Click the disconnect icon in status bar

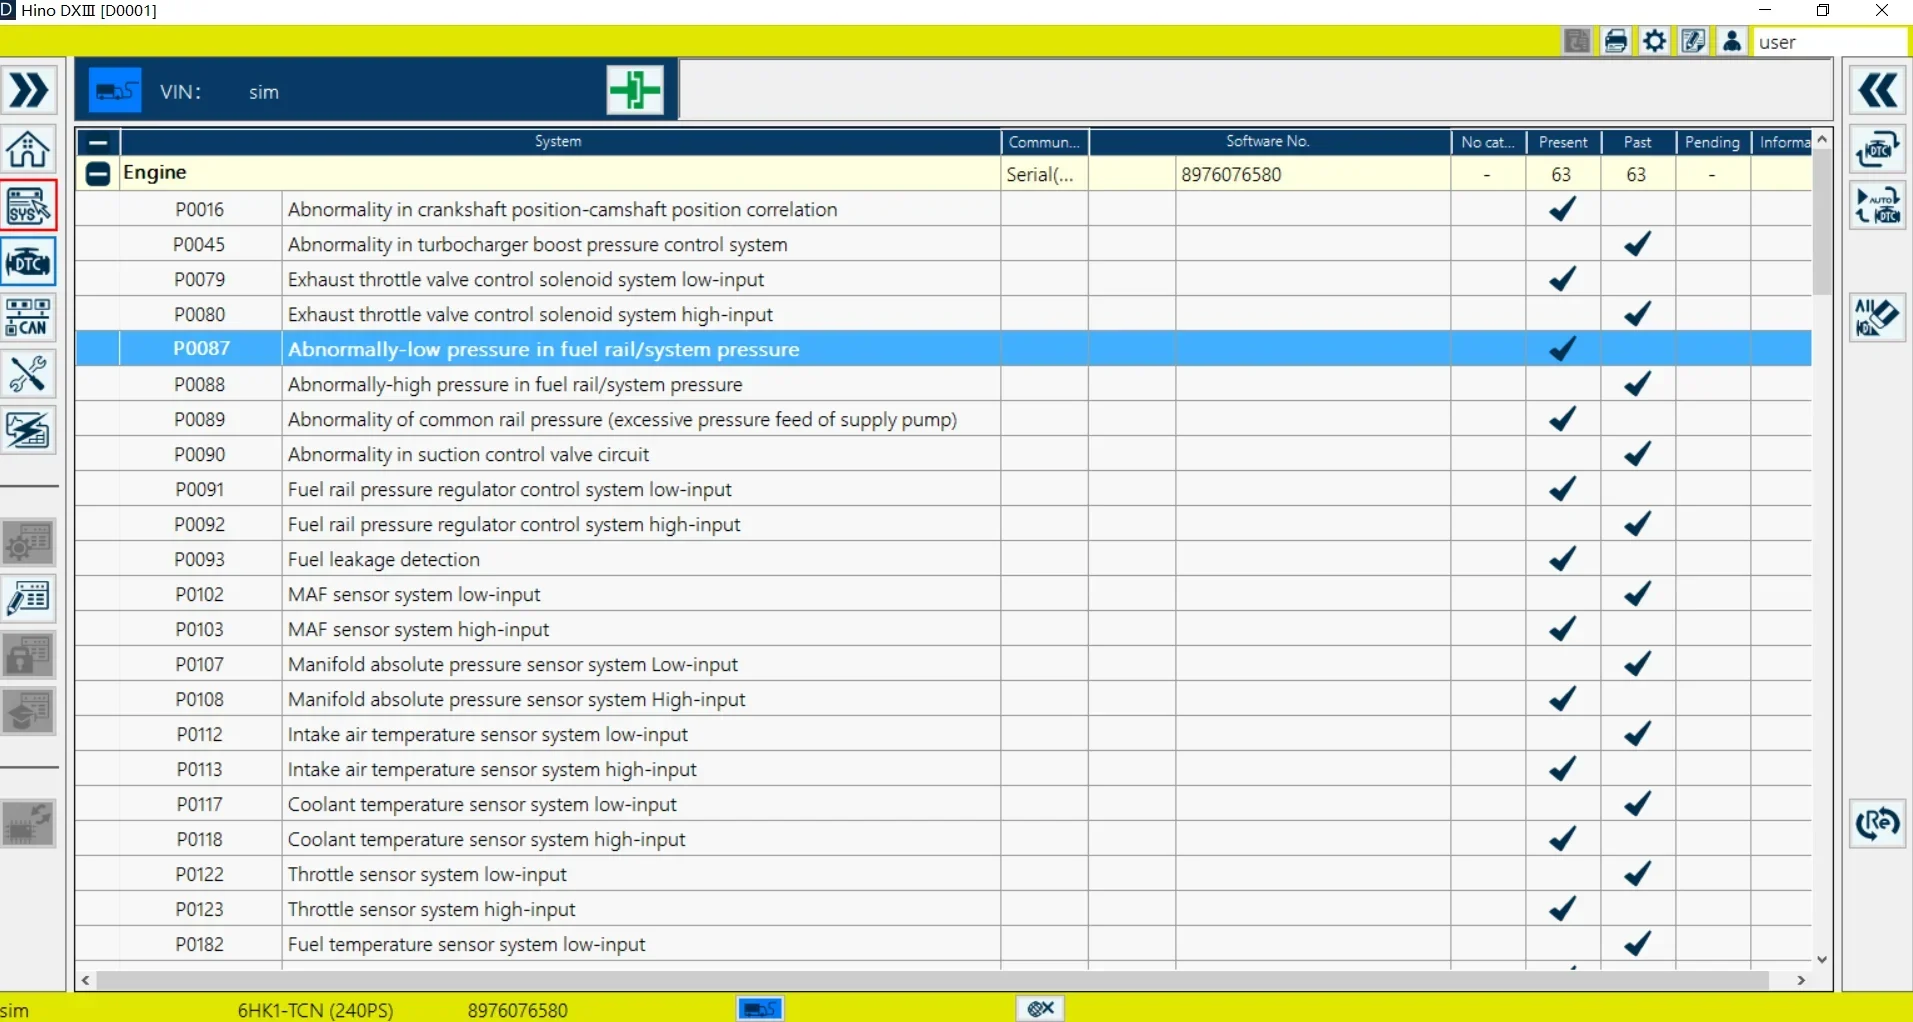[1040, 1008]
